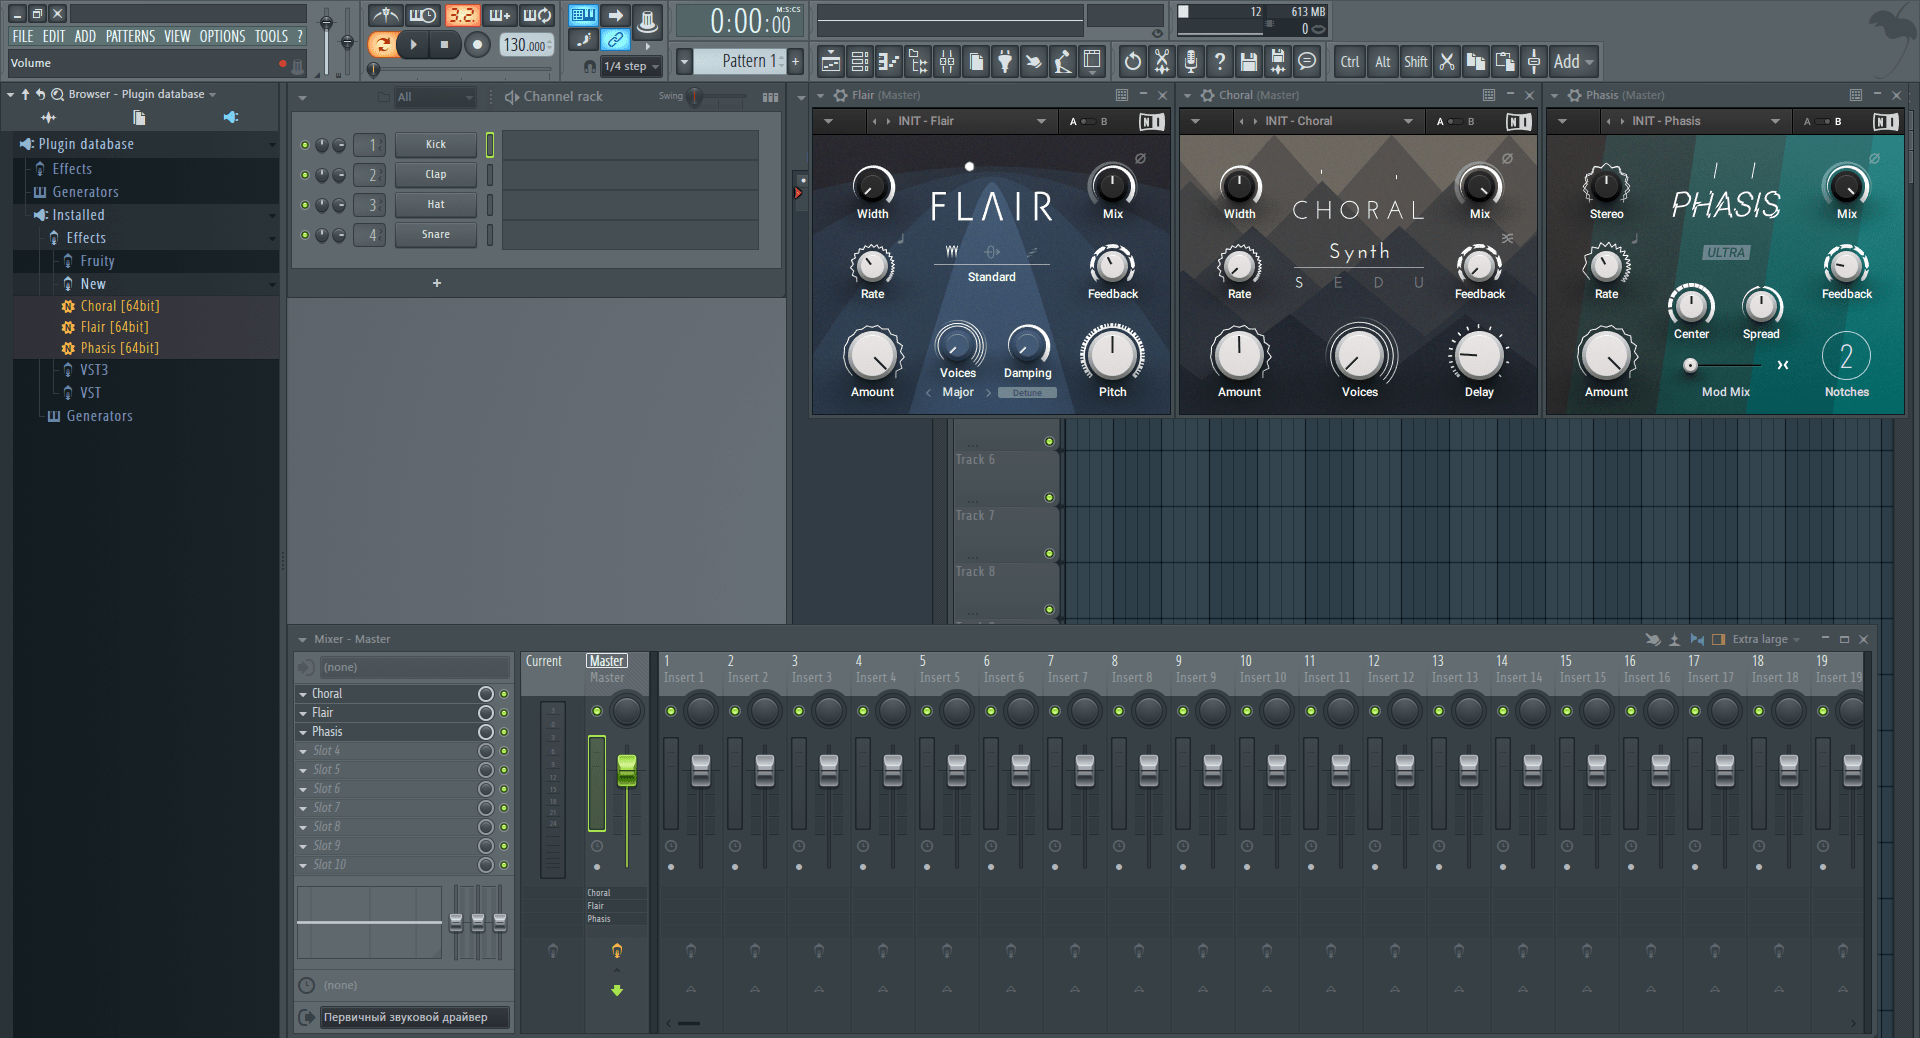Select the Hat channel button
This screenshot has width=1920, height=1038.
pyautogui.click(x=436, y=205)
